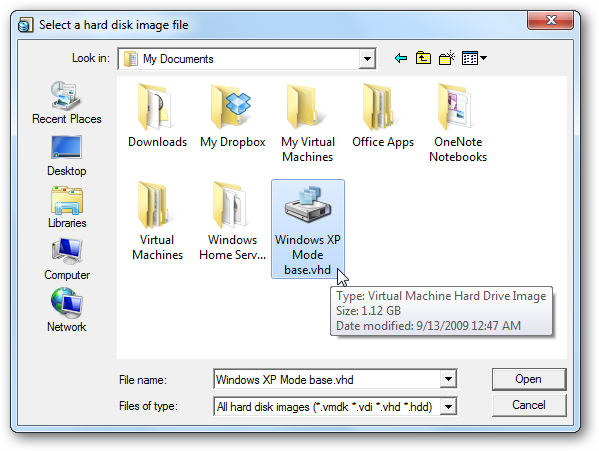Screen dimensions: 599x451
Task: Click the dialog title bar disk icon
Action: click(26, 25)
